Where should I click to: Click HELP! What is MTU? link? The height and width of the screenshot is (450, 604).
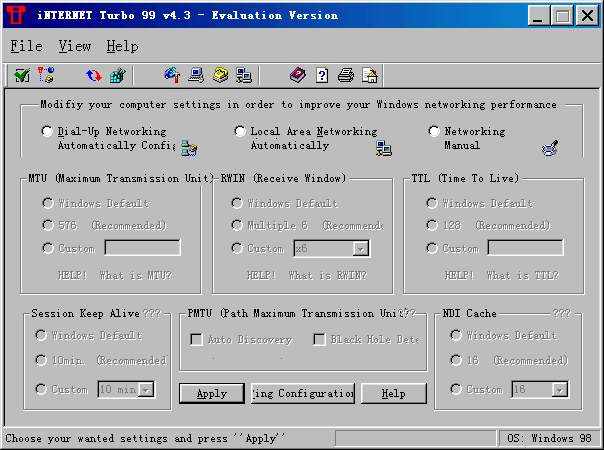(115, 275)
